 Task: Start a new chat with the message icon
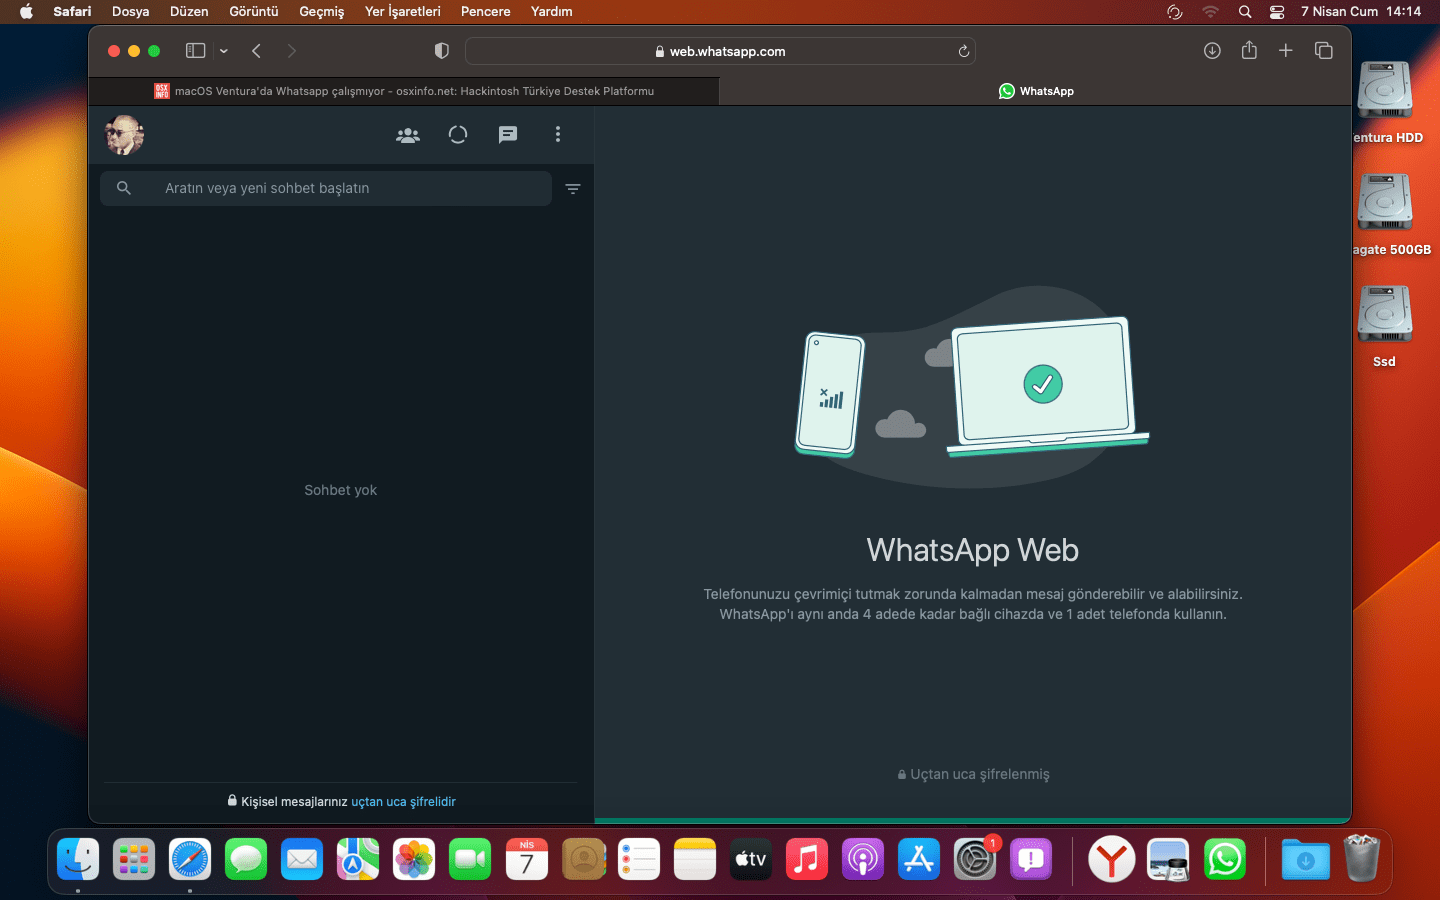click(x=508, y=135)
